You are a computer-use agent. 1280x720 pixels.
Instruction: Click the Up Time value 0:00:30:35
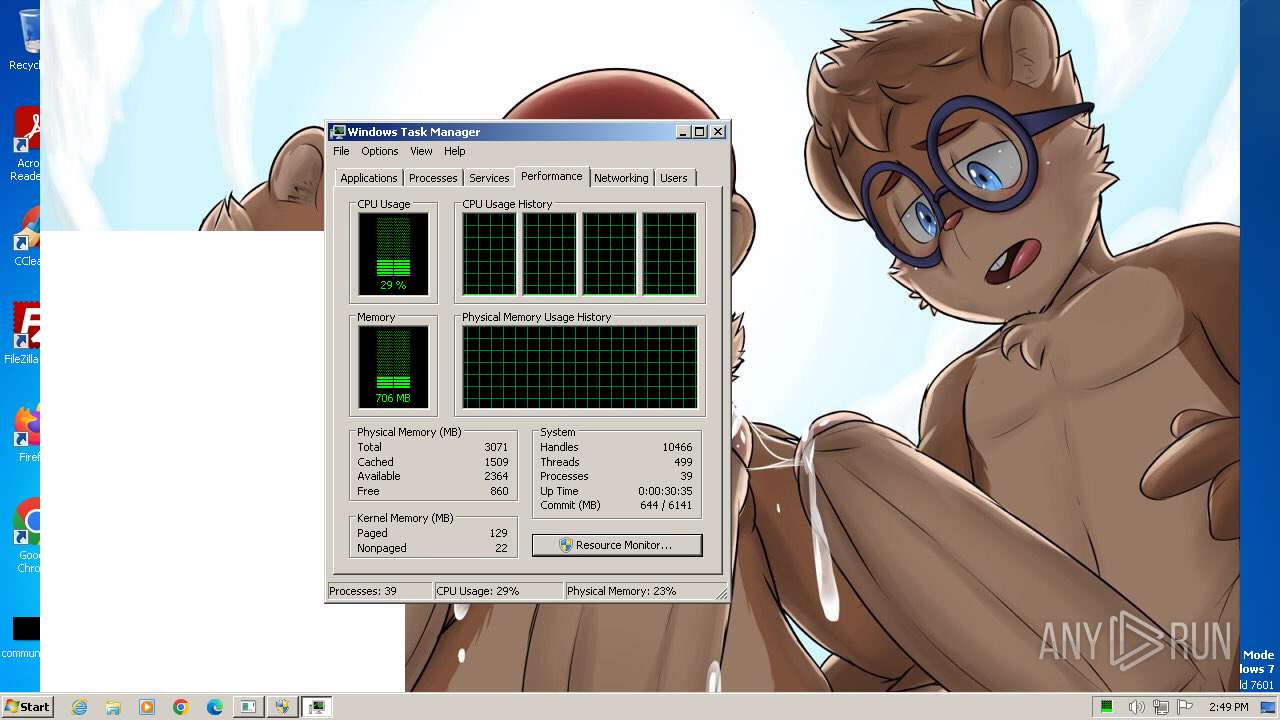pos(665,491)
